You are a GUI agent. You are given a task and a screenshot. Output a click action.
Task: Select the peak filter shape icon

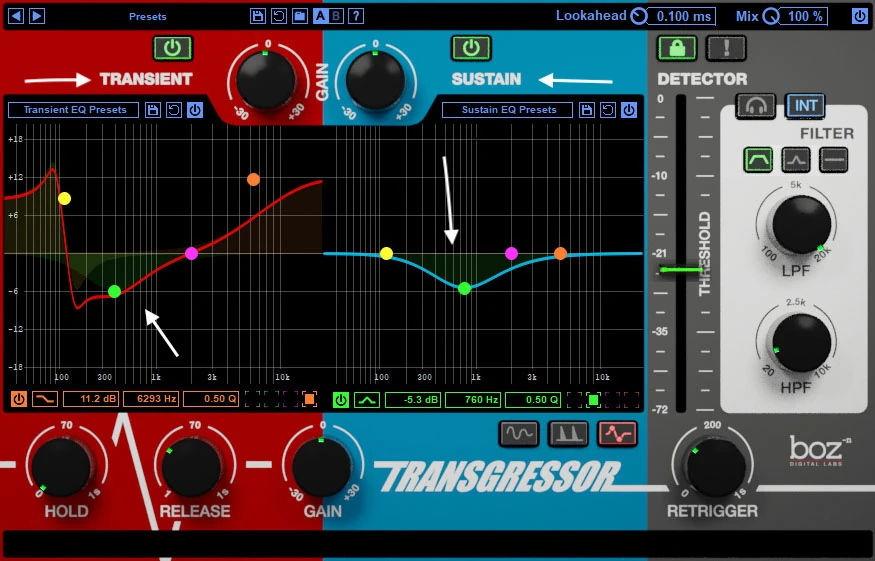(x=796, y=160)
